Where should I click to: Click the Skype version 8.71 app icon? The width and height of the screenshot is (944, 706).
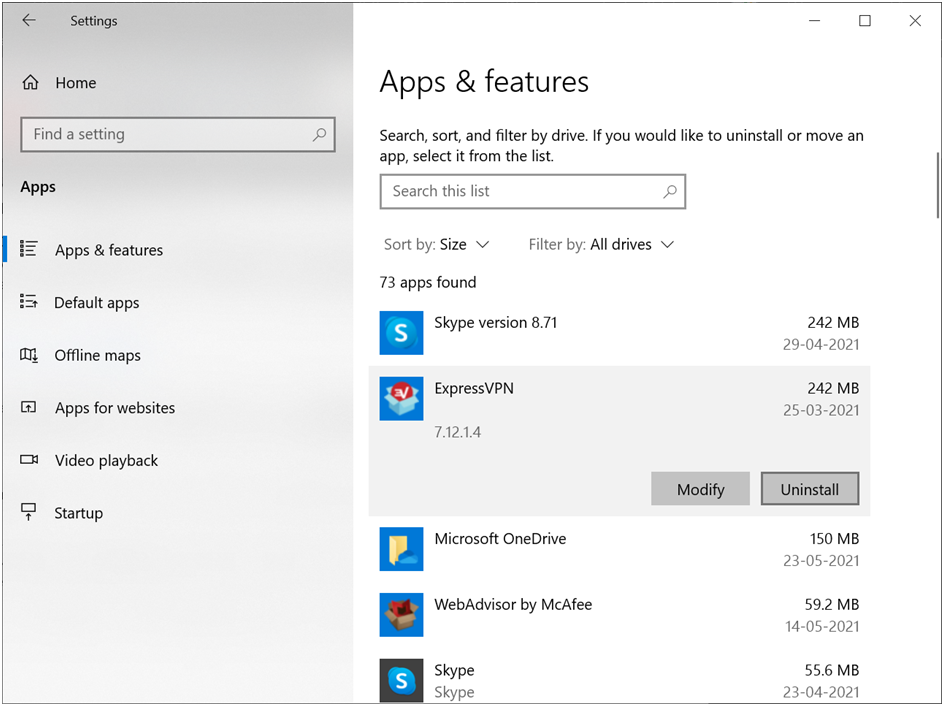coord(401,333)
